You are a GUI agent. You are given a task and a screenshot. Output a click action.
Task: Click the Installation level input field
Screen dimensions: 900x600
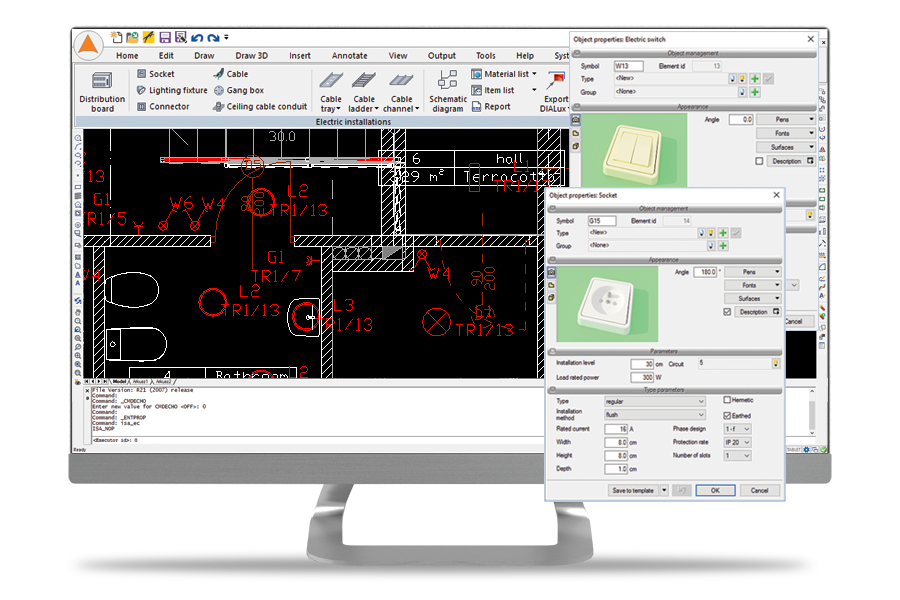tap(642, 364)
